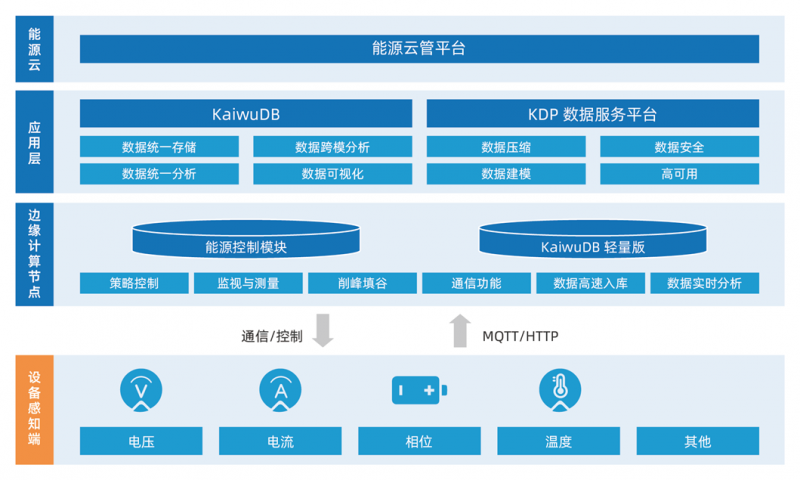Click the 数据安全 box
The height and width of the screenshot is (480, 800).
point(680,147)
